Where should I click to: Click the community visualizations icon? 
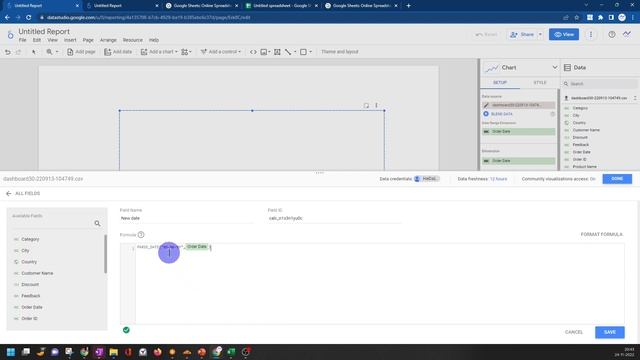tap(185, 52)
